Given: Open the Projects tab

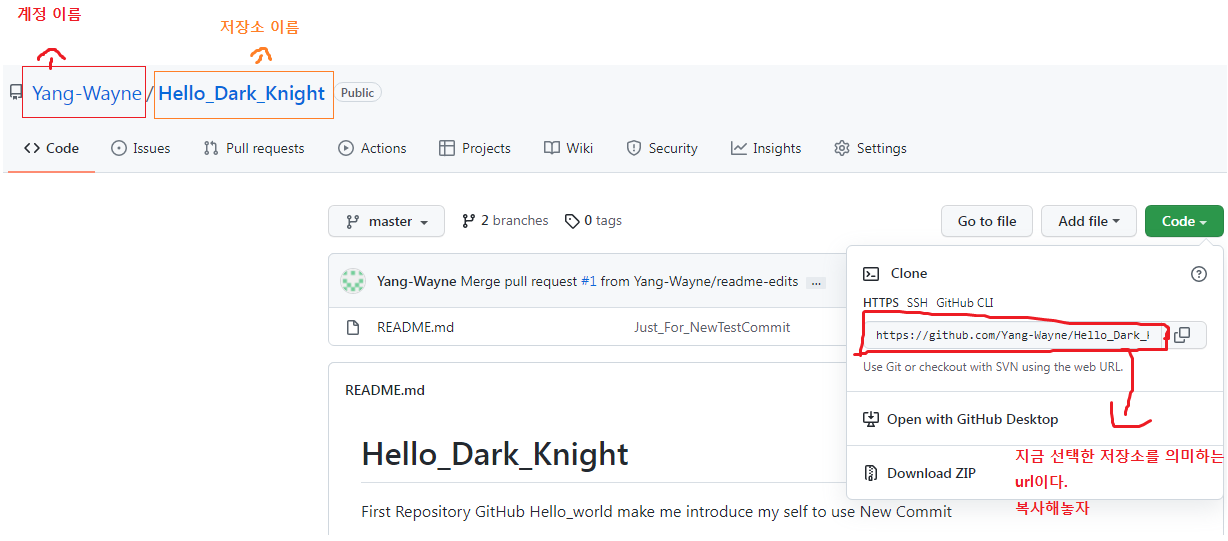Looking at the screenshot, I should tap(475, 148).
